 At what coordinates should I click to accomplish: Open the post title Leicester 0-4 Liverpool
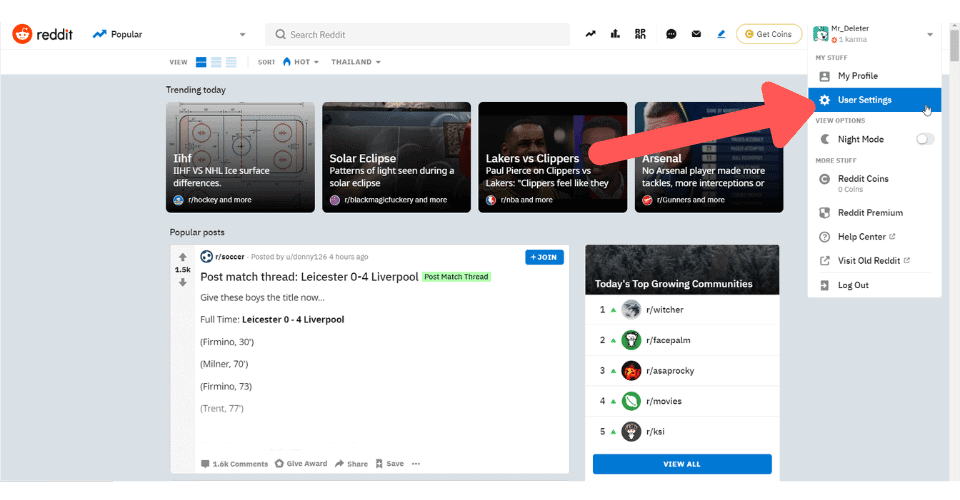point(309,277)
